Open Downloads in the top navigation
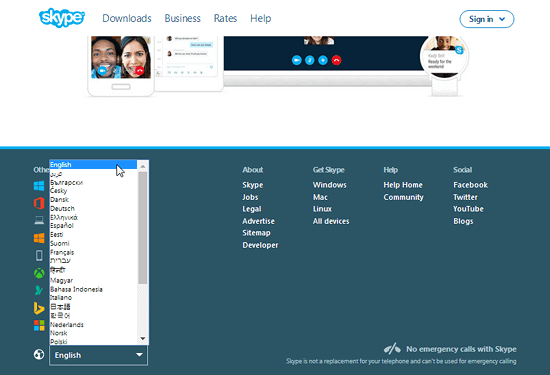 coord(127,18)
